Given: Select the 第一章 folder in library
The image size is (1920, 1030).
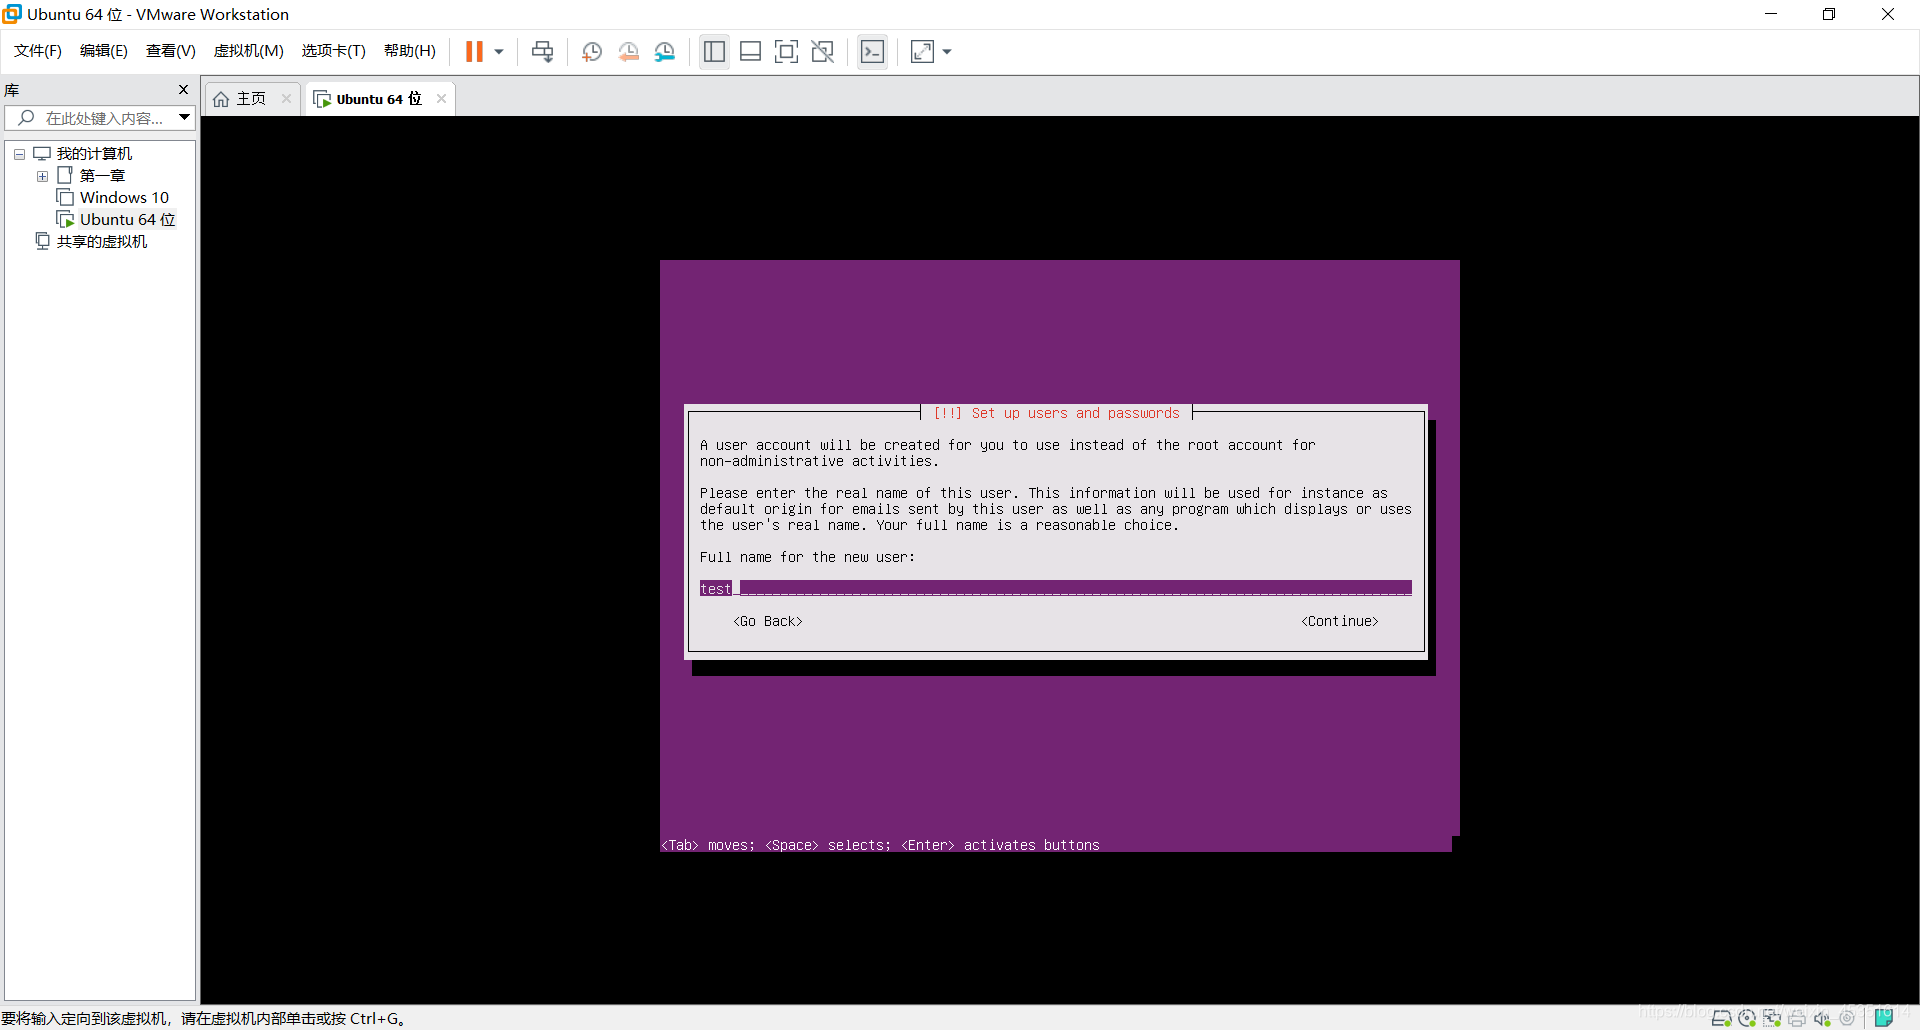Looking at the screenshot, I should tap(102, 176).
